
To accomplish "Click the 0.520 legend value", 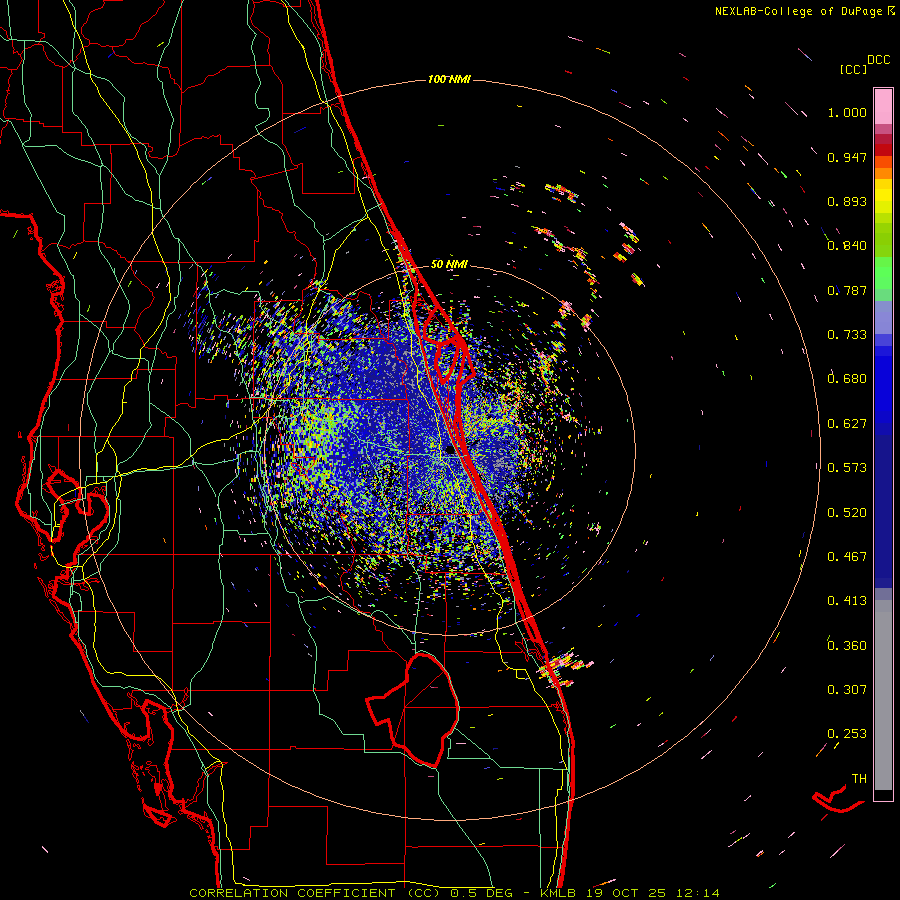I will pyautogui.click(x=847, y=513).
